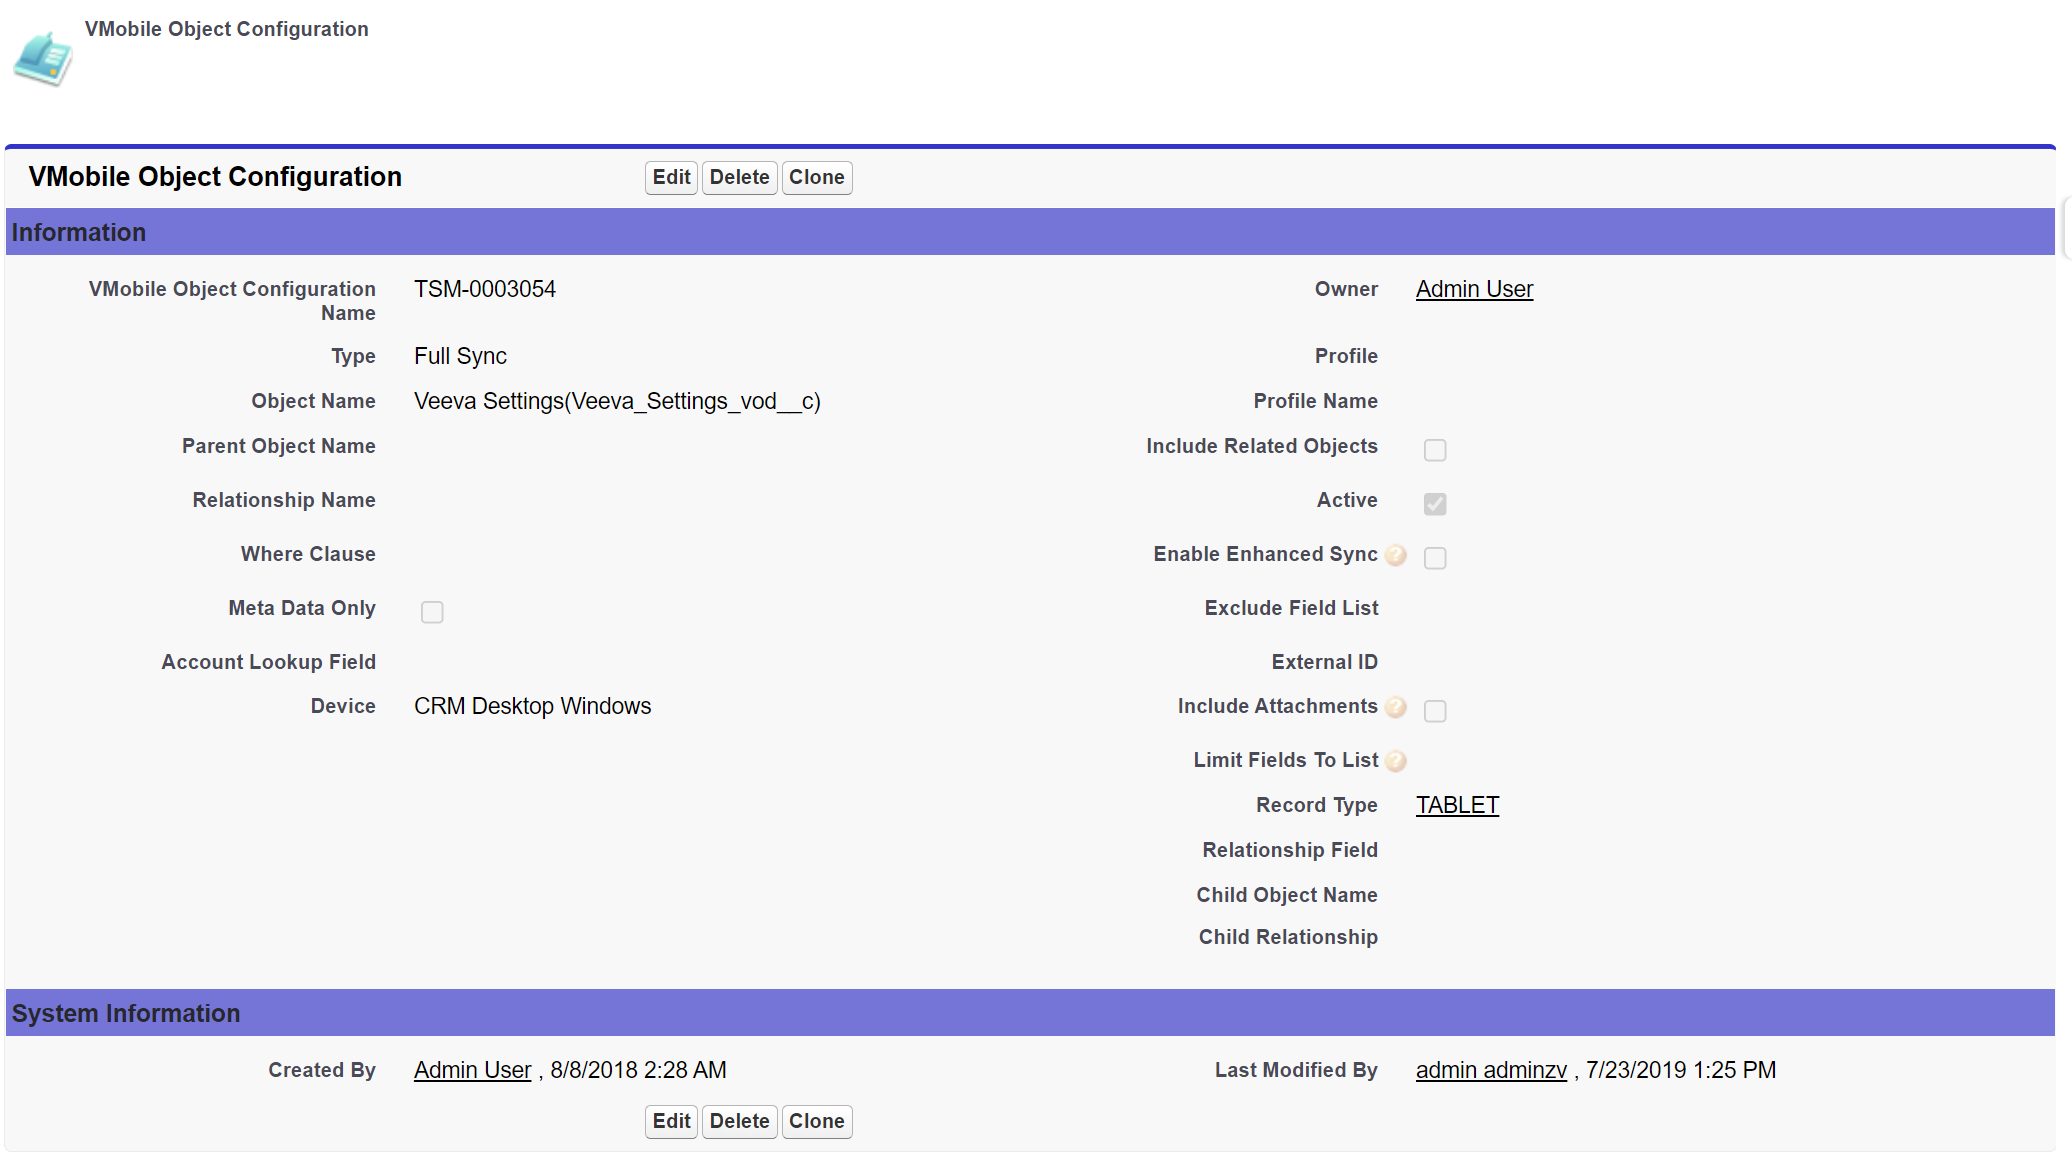The height and width of the screenshot is (1164, 2072).
Task: Open the TABLET record type link
Action: pos(1457,804)
